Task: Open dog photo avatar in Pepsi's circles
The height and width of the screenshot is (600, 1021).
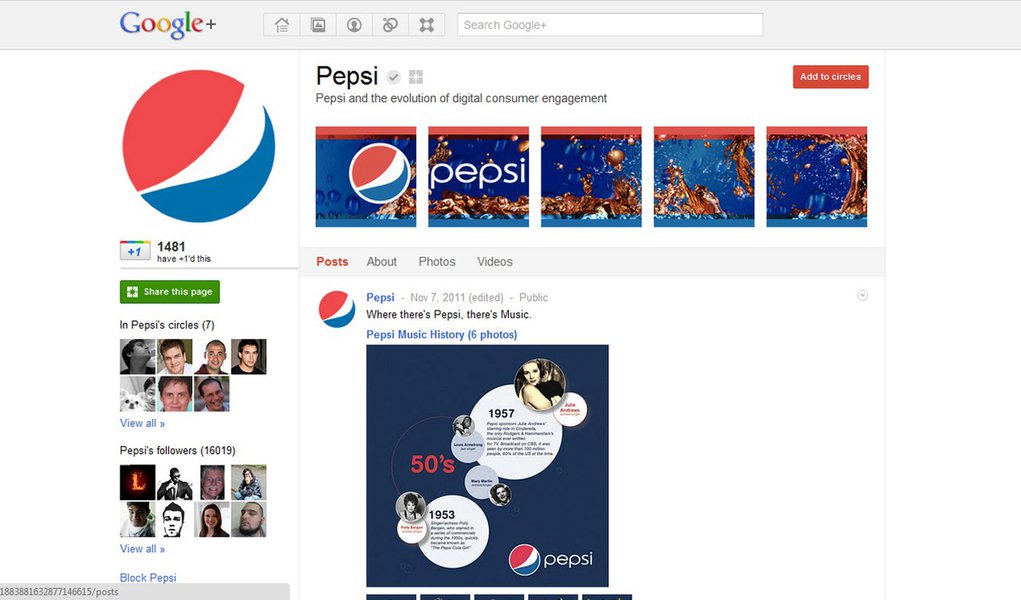Action: pyautogui.click(x=137, y=393)
